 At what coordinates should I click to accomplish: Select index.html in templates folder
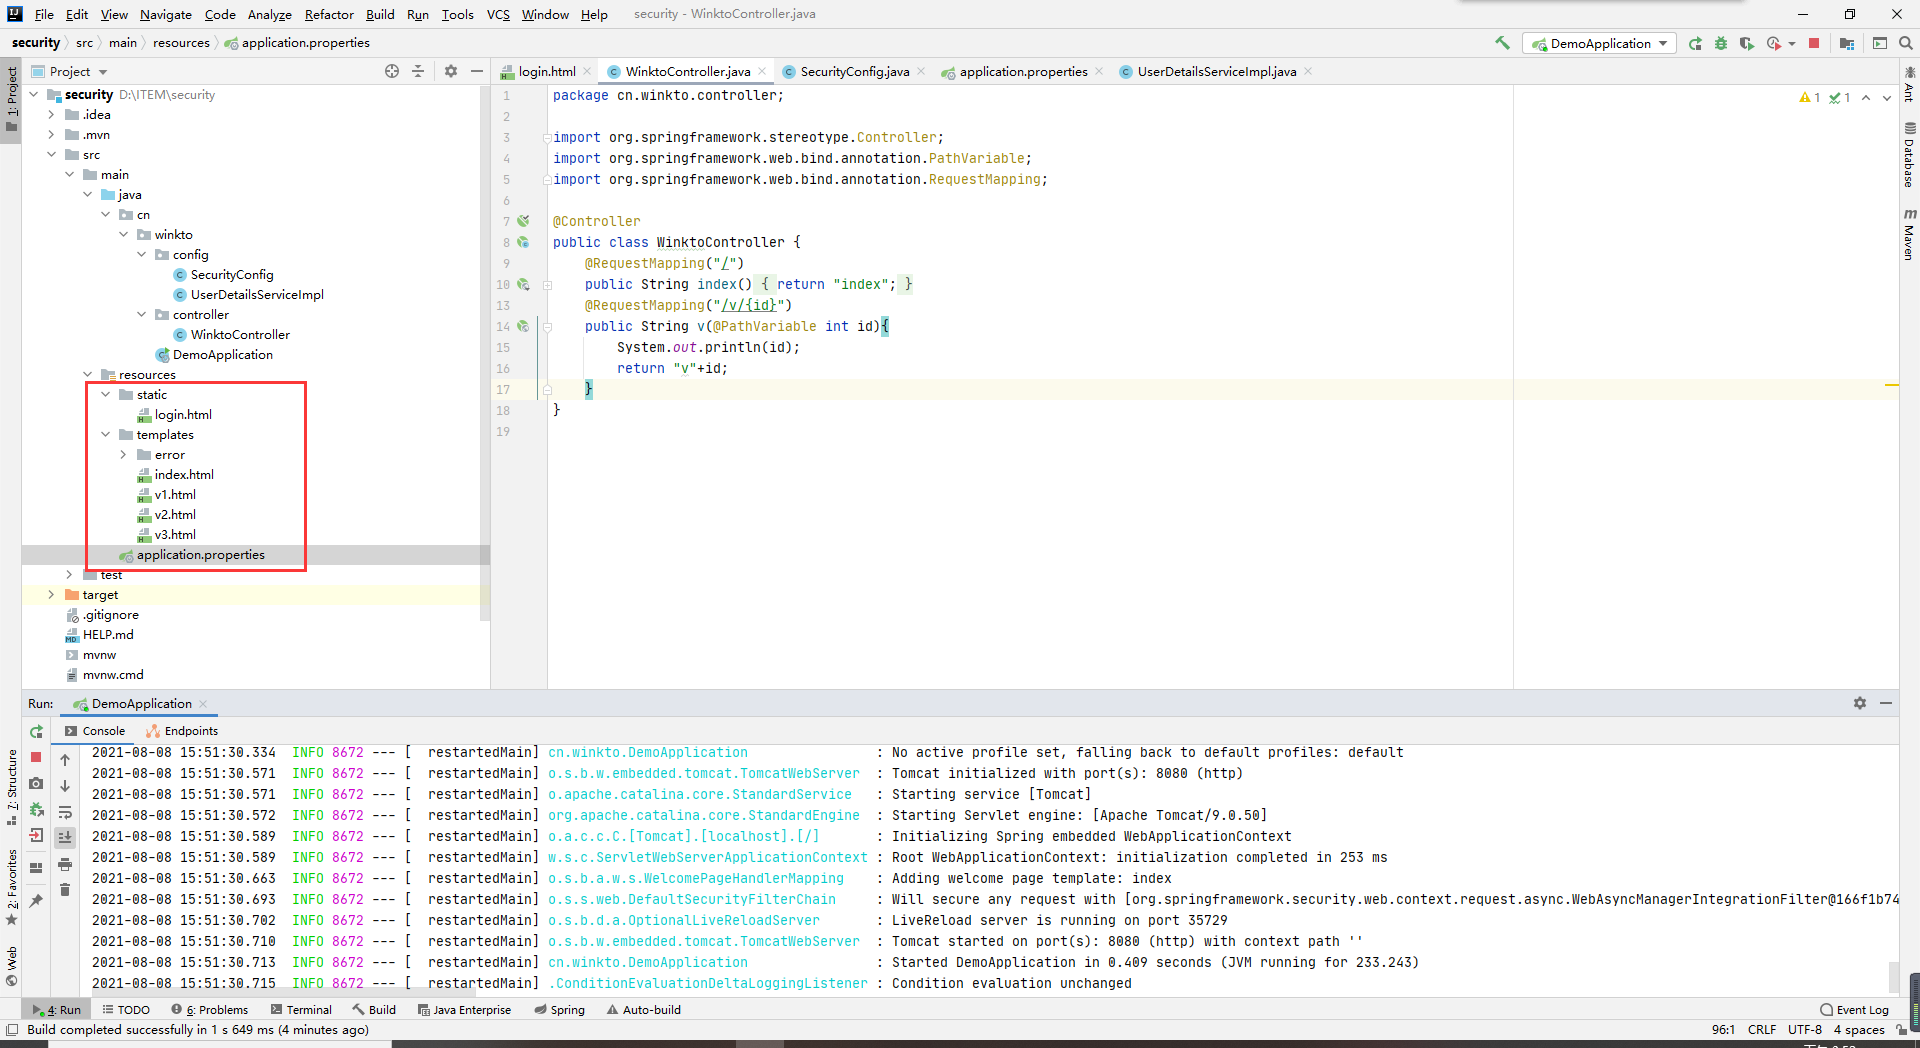tap(184, 475)
